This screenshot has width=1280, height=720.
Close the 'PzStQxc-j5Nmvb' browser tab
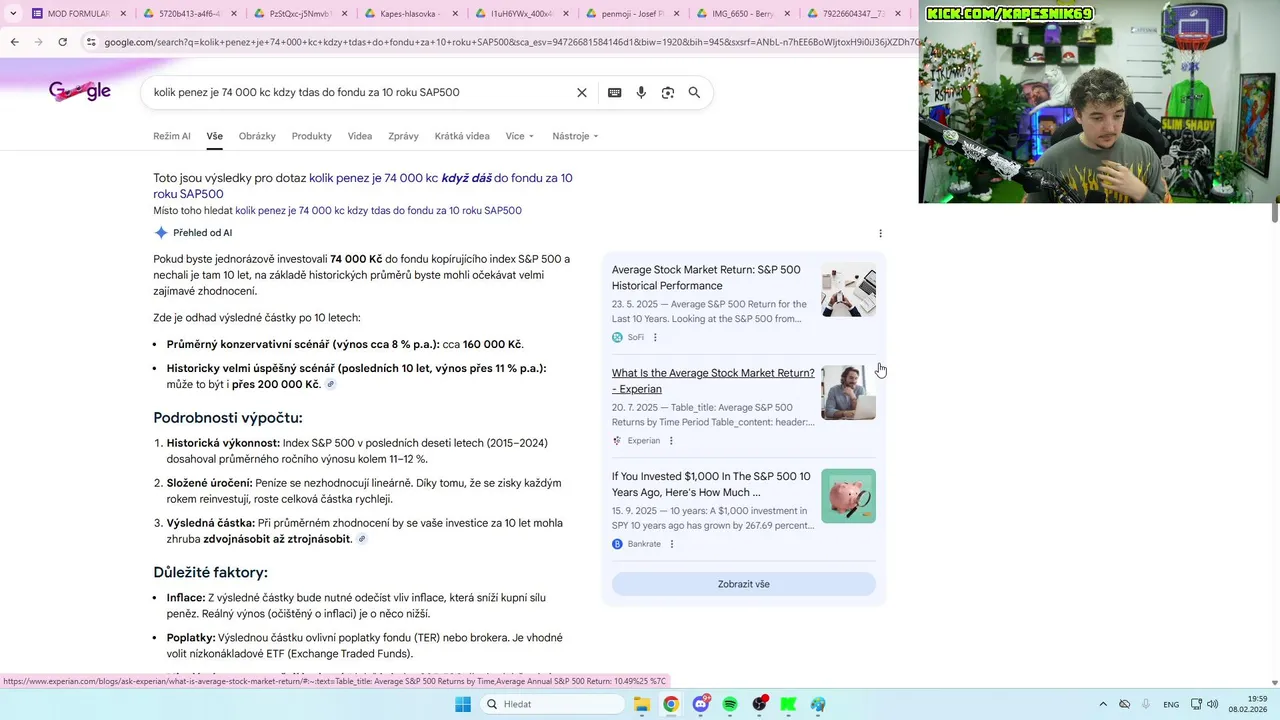[345, 14]
